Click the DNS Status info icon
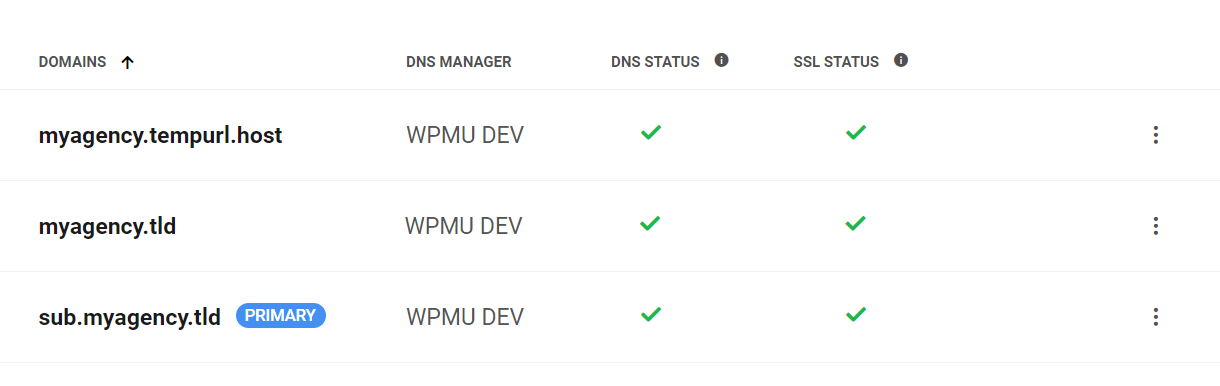 point(721,60)
